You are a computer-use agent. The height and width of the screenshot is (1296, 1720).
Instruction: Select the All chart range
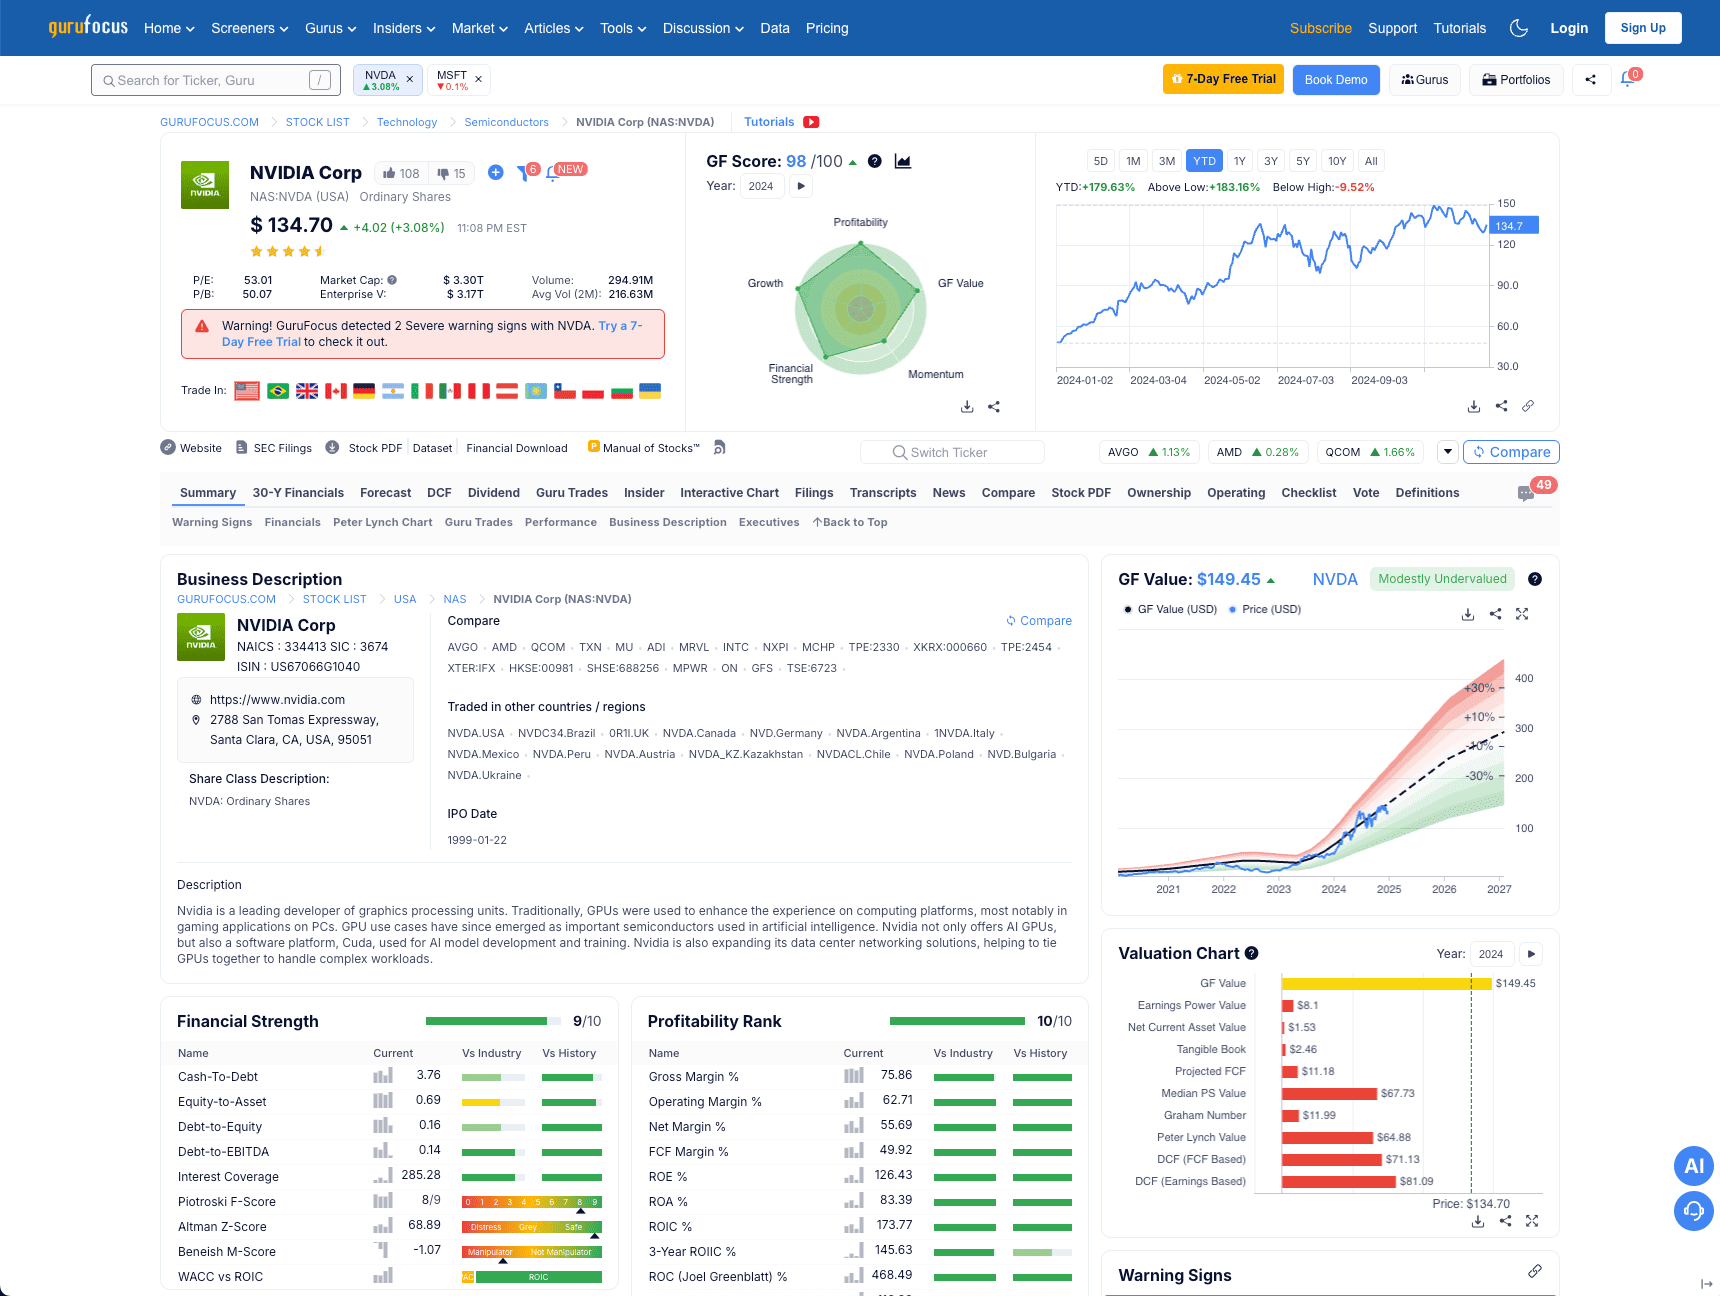pyautogui.click(x=1371, y=161)
